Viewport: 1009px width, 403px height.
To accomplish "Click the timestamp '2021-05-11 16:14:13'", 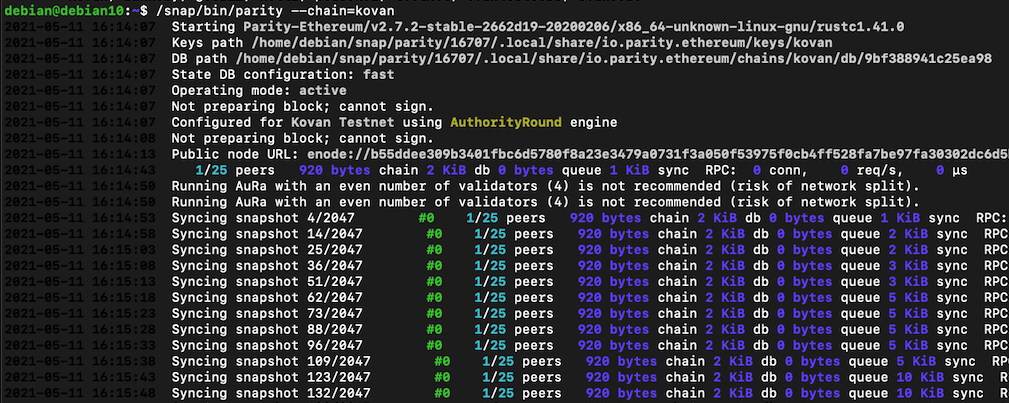I will pos(79,155).
